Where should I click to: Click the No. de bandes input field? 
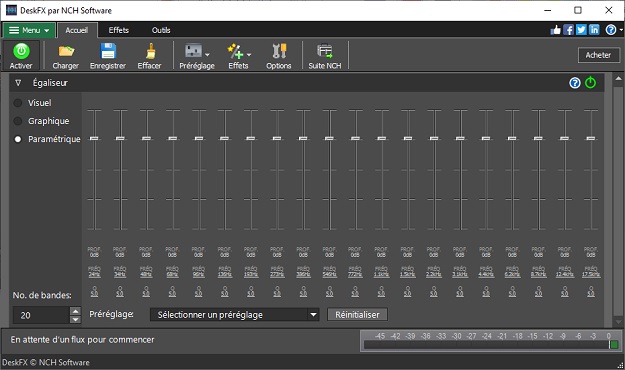pyautogui.click(x=41, y=315)
